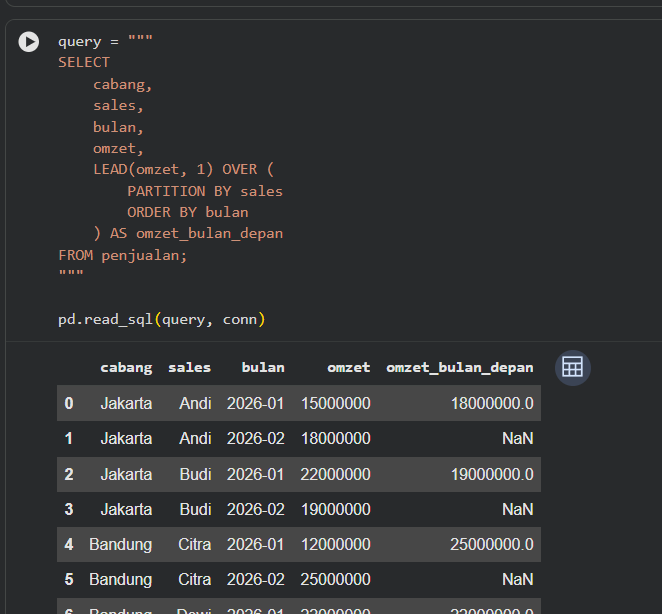Place cursor on the sales, code line
Image resolution: width=662 pixels, height=614 pixels.
click(119, 106)
